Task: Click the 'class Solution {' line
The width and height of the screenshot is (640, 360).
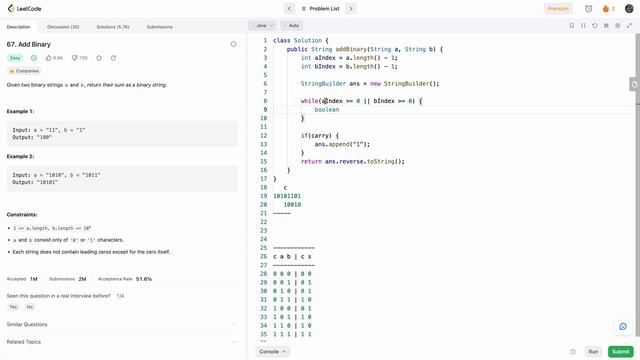Action: (300, 40)
